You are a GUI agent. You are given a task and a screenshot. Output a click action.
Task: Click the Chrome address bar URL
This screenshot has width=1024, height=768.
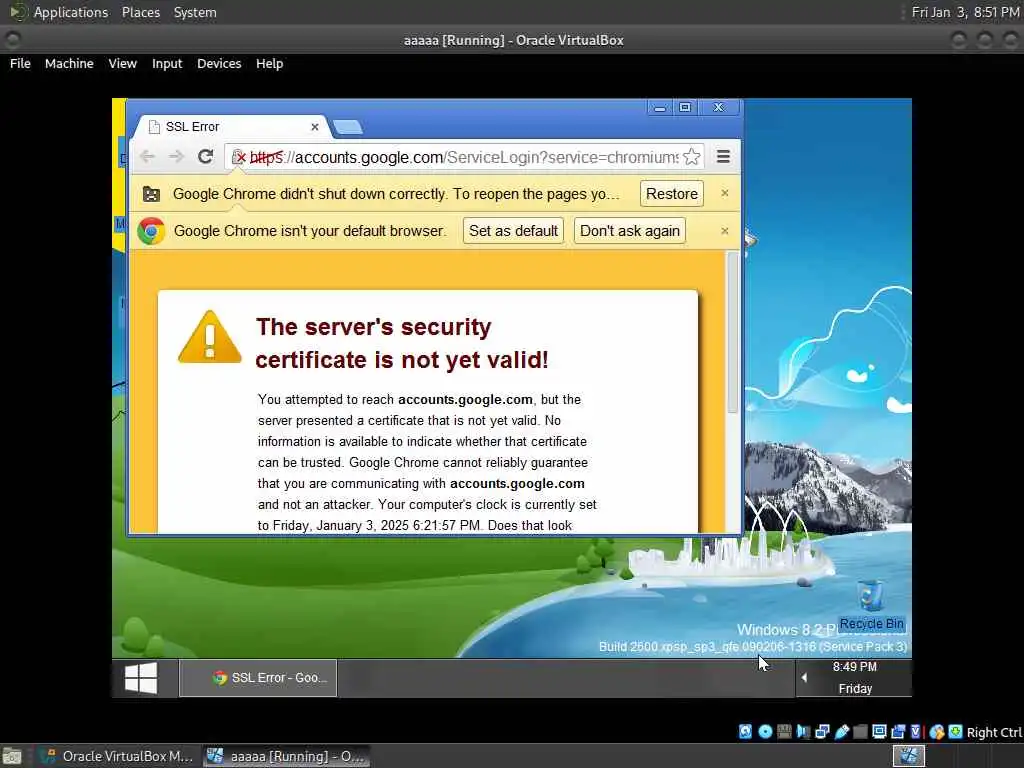coord(464,157)
